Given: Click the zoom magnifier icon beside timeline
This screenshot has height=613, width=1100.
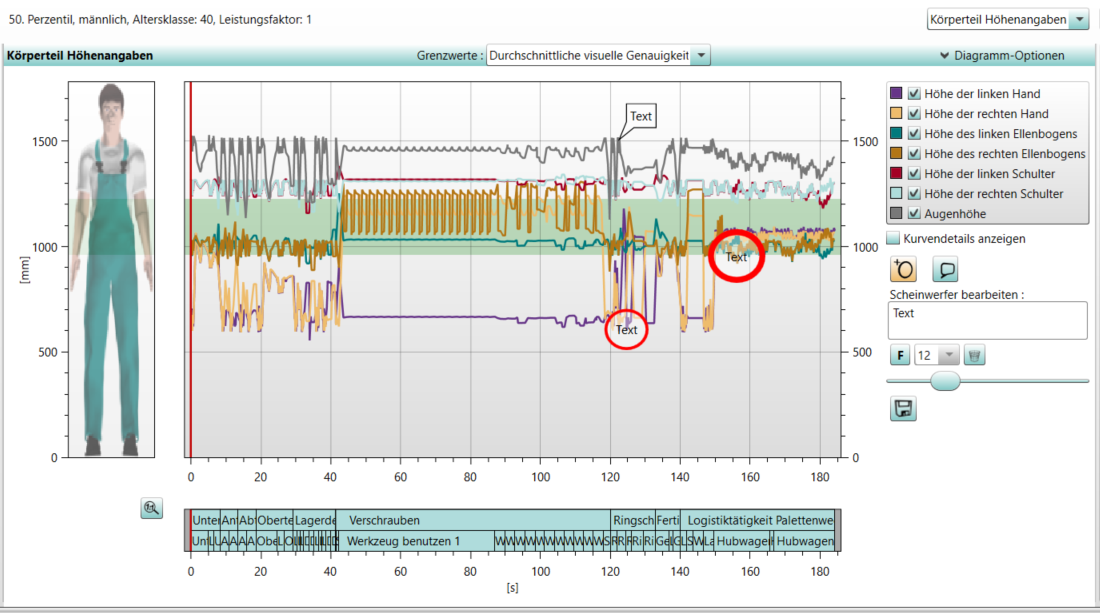Looking at the screenshot, I should point(152,509).
